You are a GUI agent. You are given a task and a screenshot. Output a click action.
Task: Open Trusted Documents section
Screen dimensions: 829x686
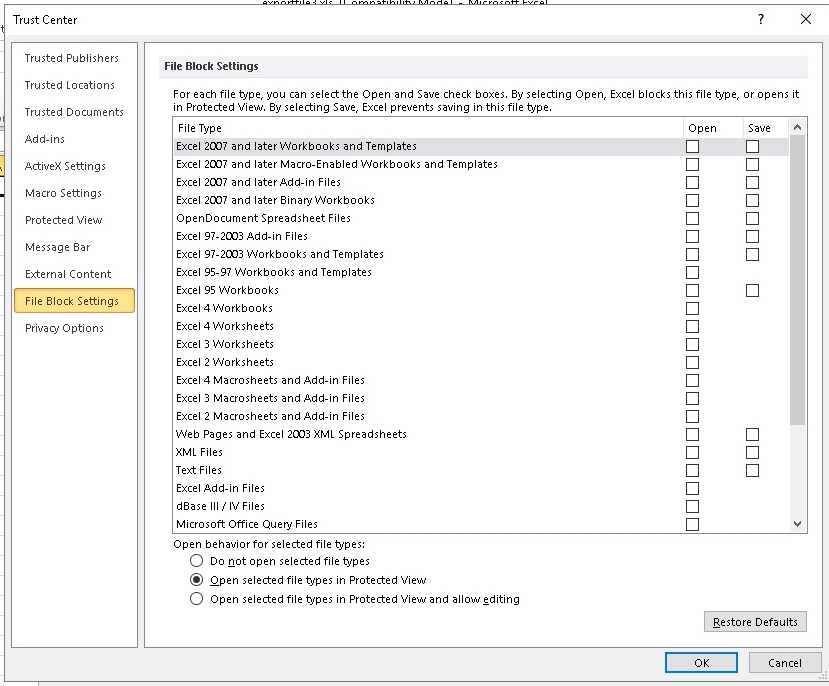74,112
